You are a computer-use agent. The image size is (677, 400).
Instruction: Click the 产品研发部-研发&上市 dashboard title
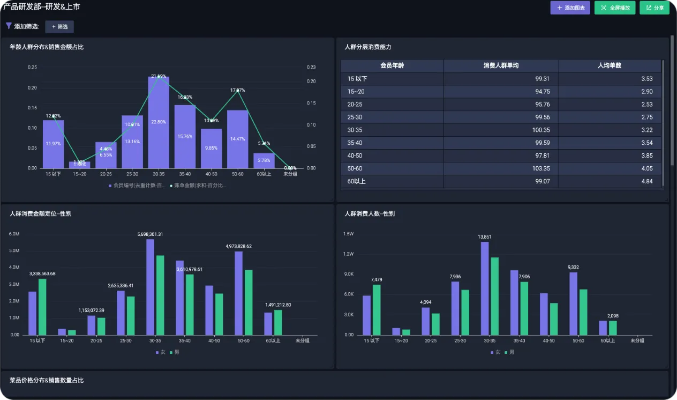pos(42,7)
